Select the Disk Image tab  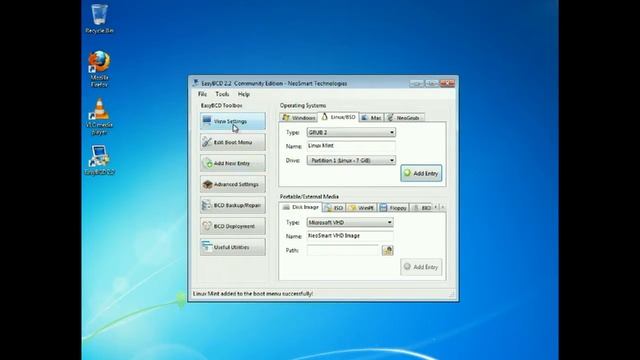pos(301,207)
